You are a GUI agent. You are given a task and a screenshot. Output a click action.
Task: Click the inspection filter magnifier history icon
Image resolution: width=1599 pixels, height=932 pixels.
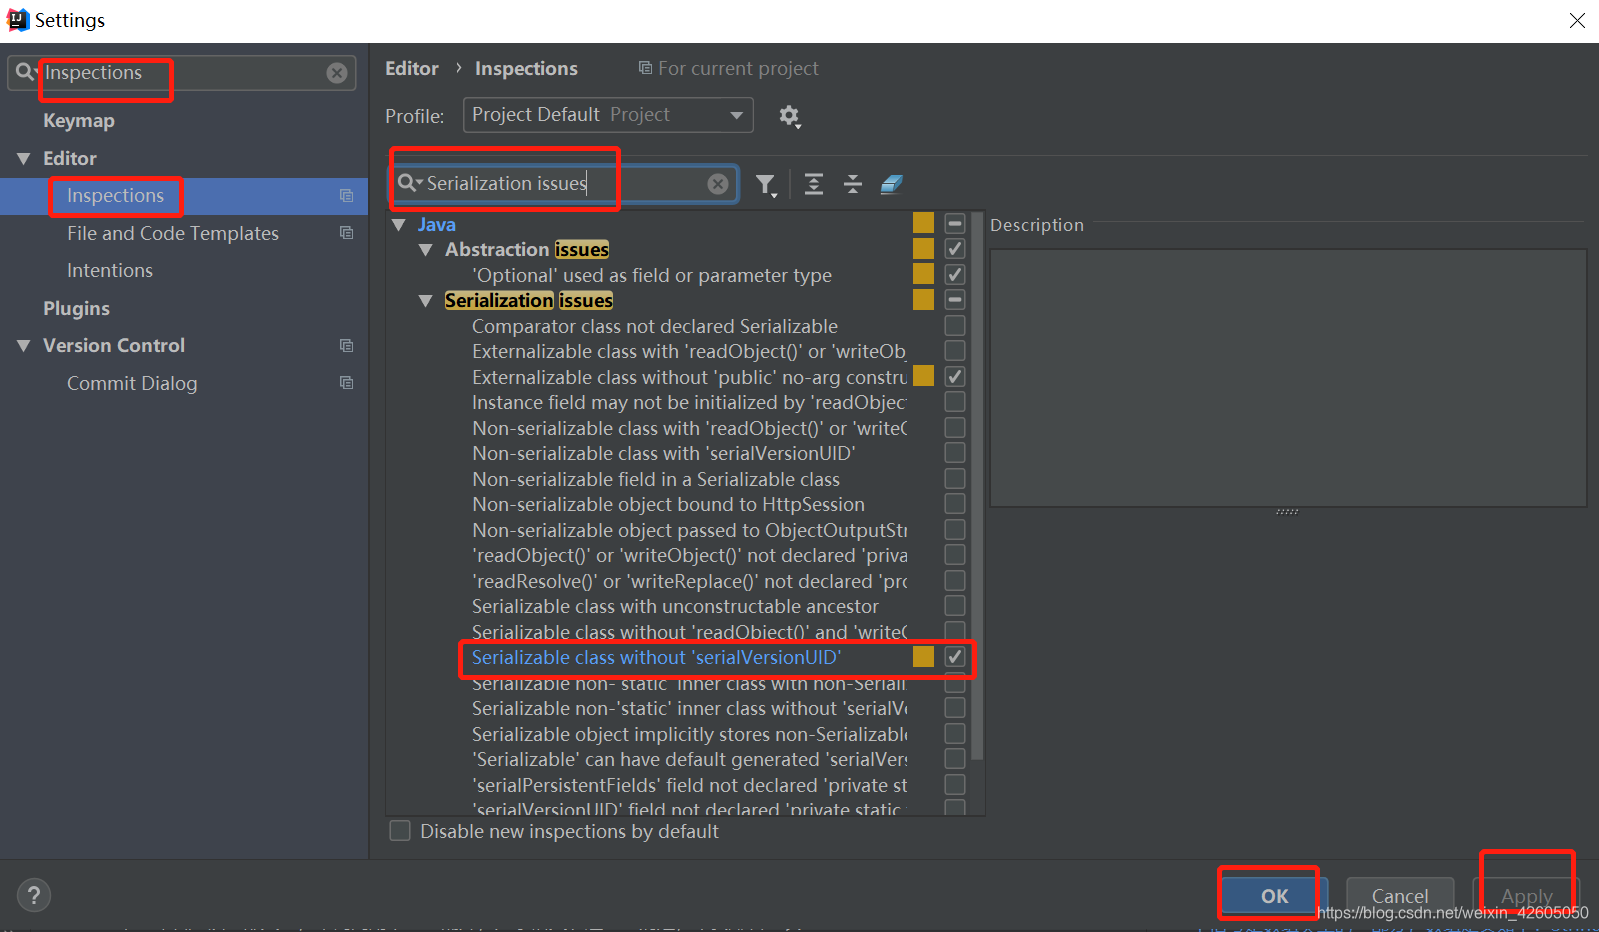(410, 183)
